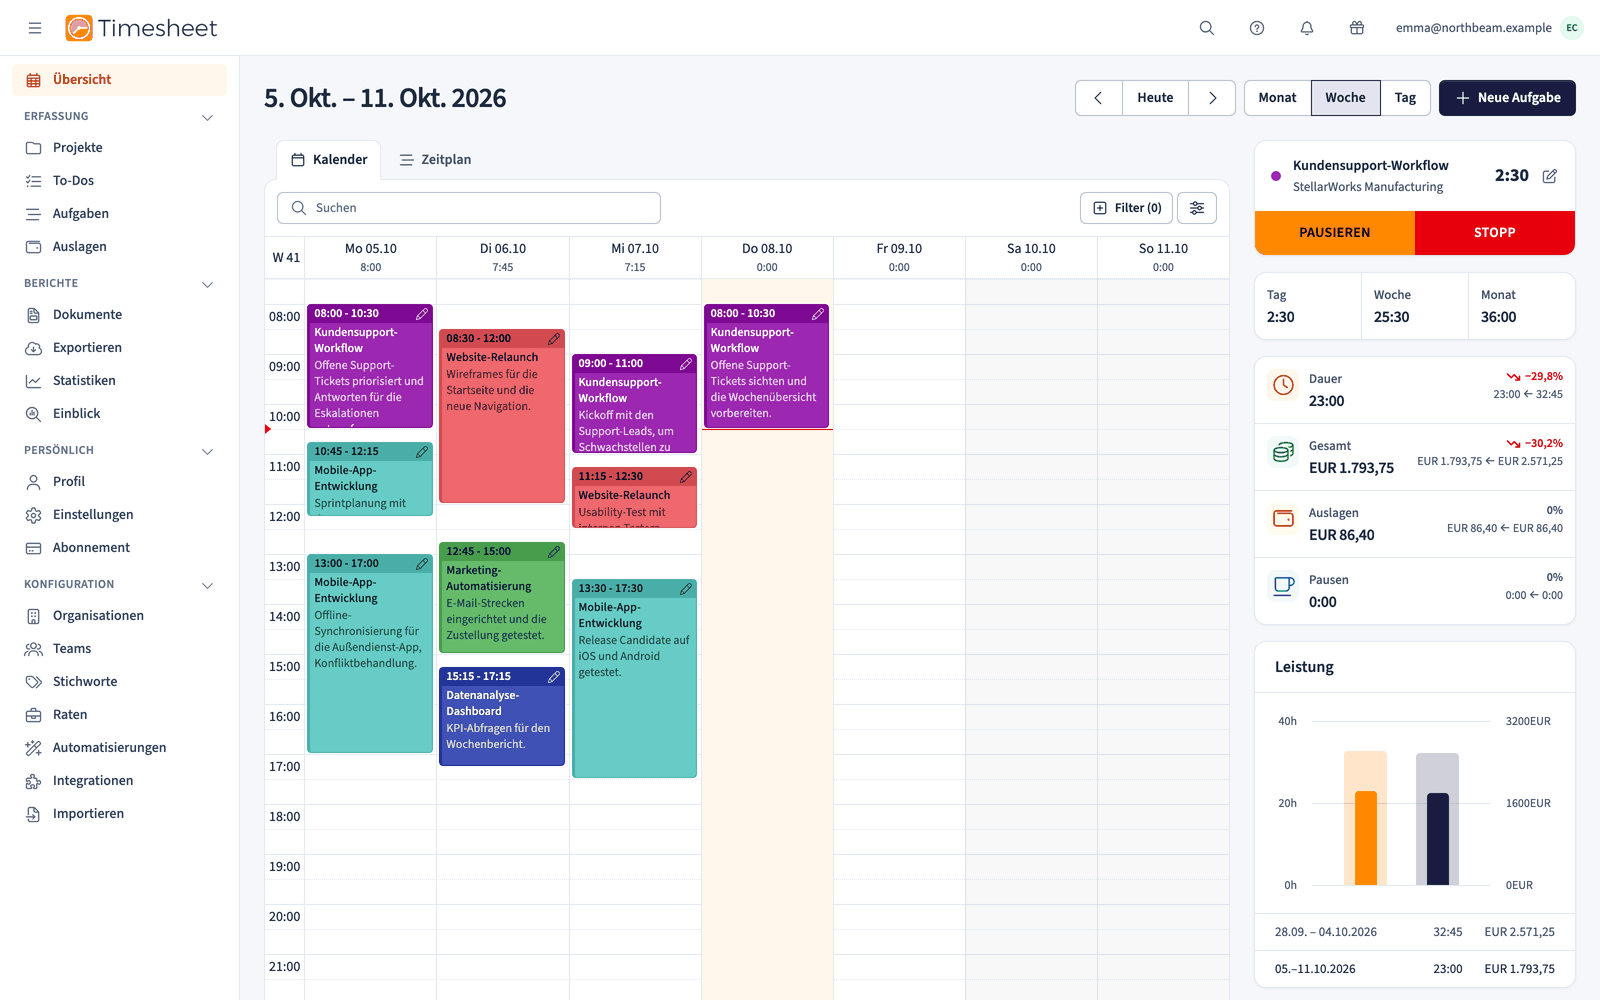Edit the 13:30 - 17:30 Mobile-App-Entwicklung pencil
This screenshot has width=1600, height=1000.
click(x=686, y=589)
